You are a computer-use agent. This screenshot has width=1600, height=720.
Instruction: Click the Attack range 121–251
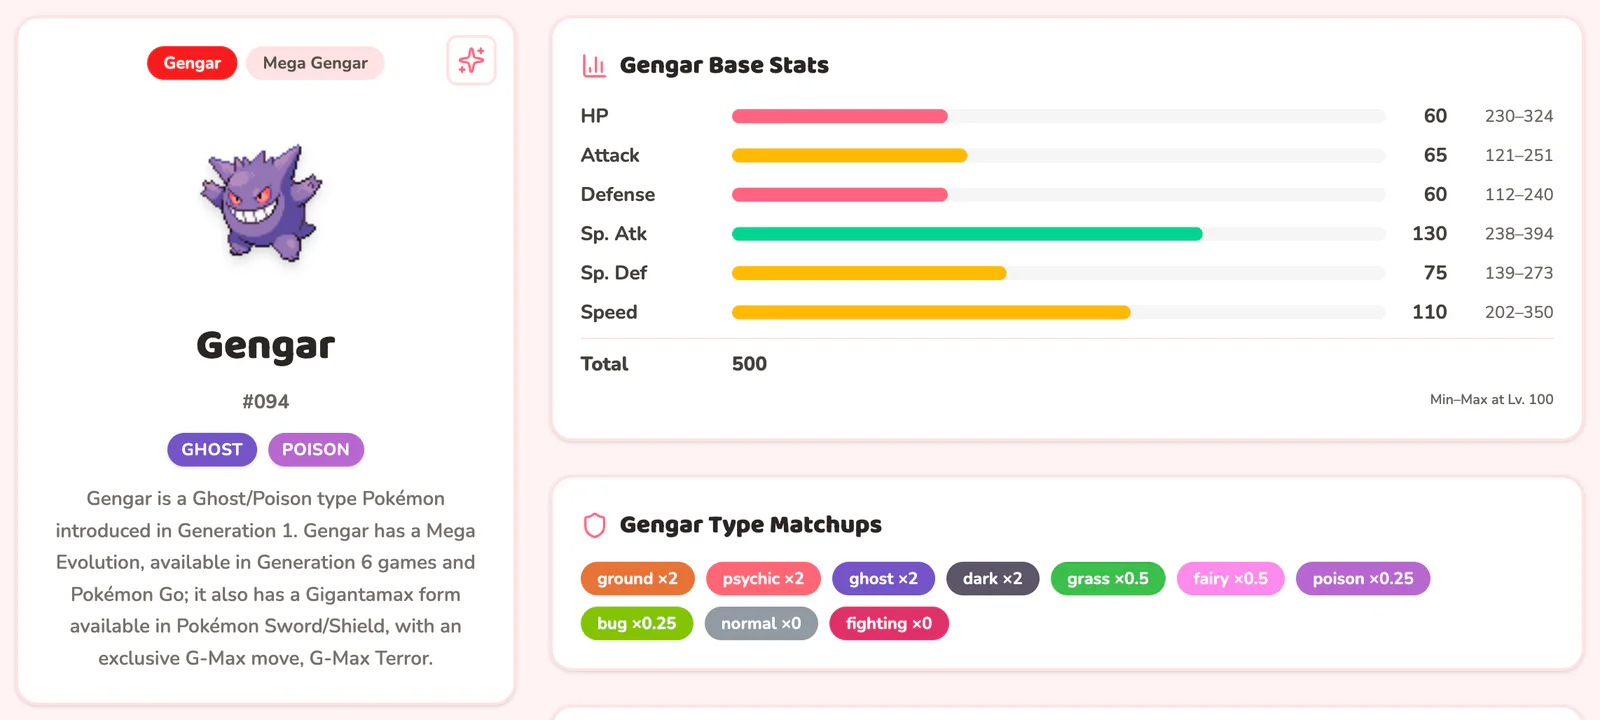(1519, 155)
